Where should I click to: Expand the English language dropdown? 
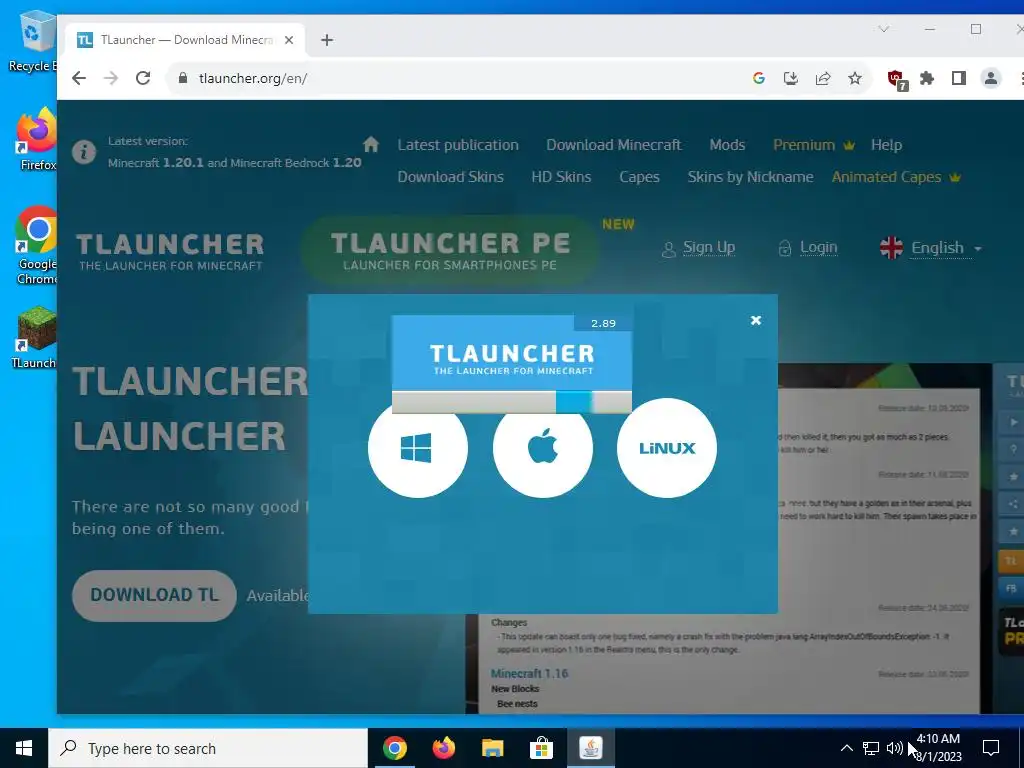[x=931, y=248]
